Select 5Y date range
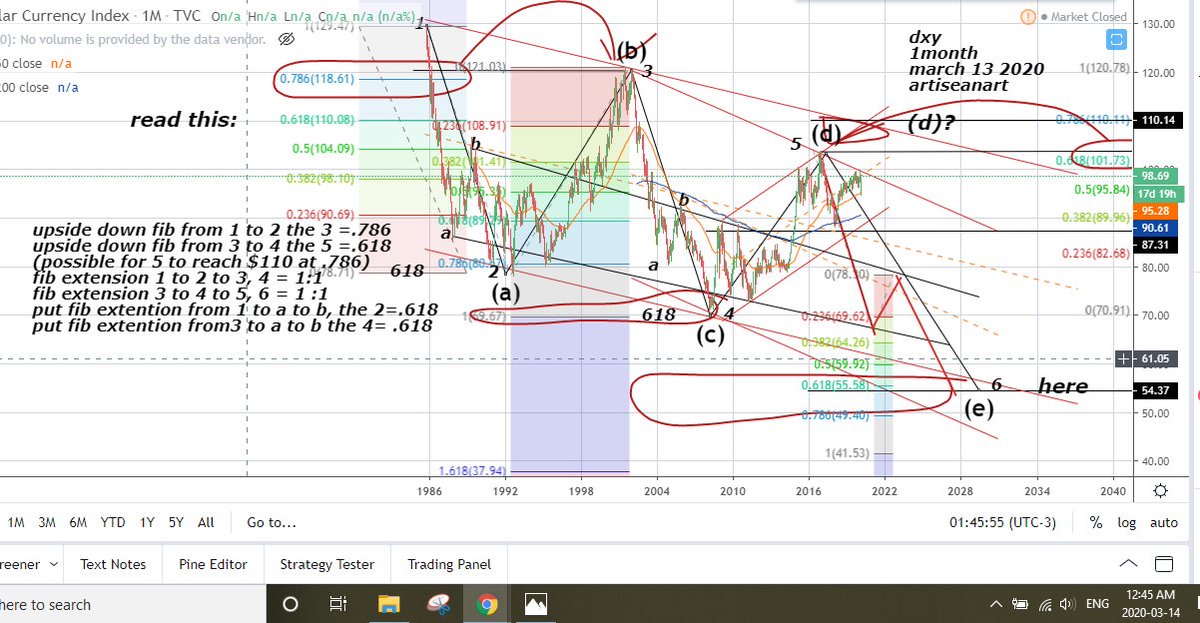 176,522
